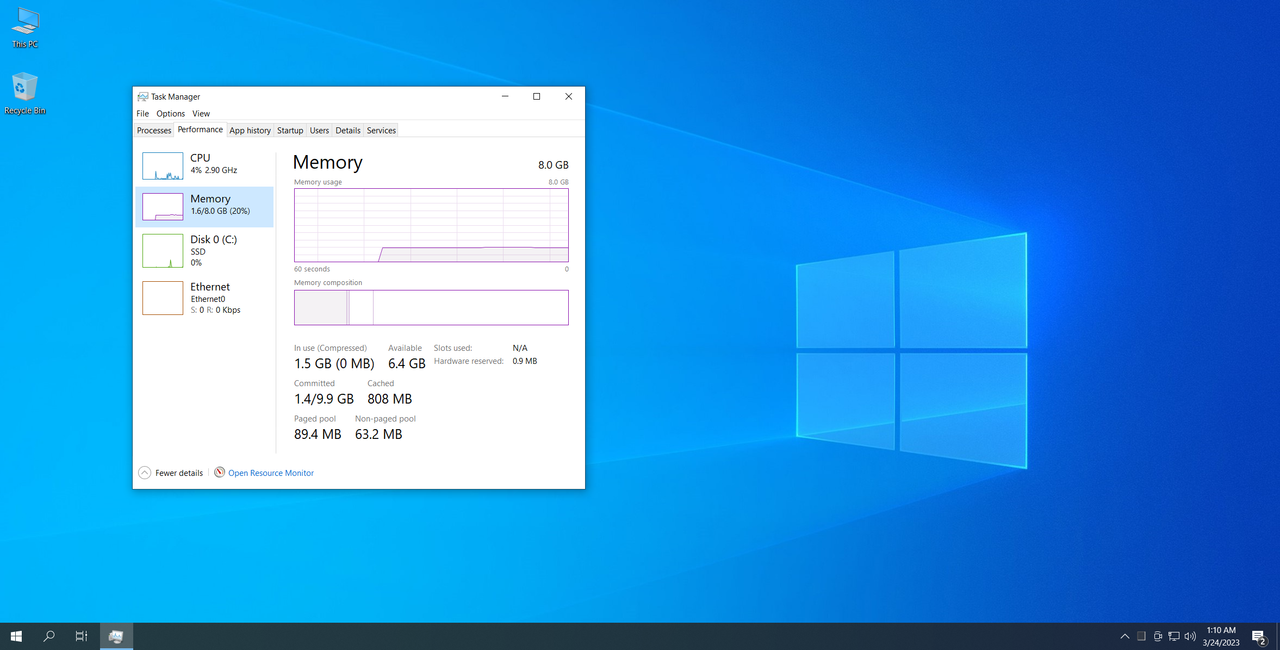Click the 1.4/9.9 GB committed value
Viewport: 1280px width, 650px height.
coord(324,399)
